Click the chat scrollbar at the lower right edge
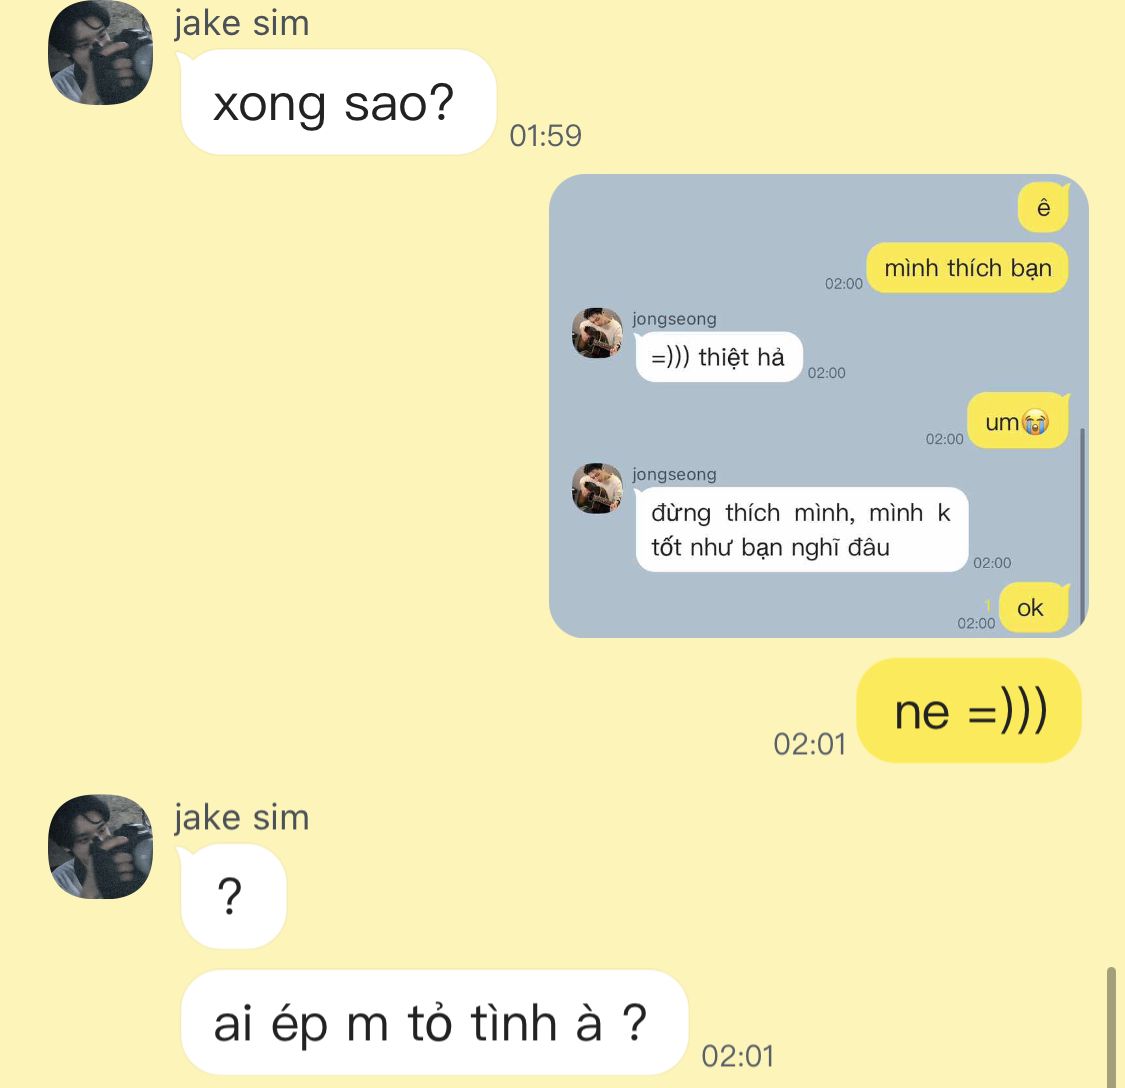This screenshot has height=1088, width=1125. [x=1111, y=1027]
